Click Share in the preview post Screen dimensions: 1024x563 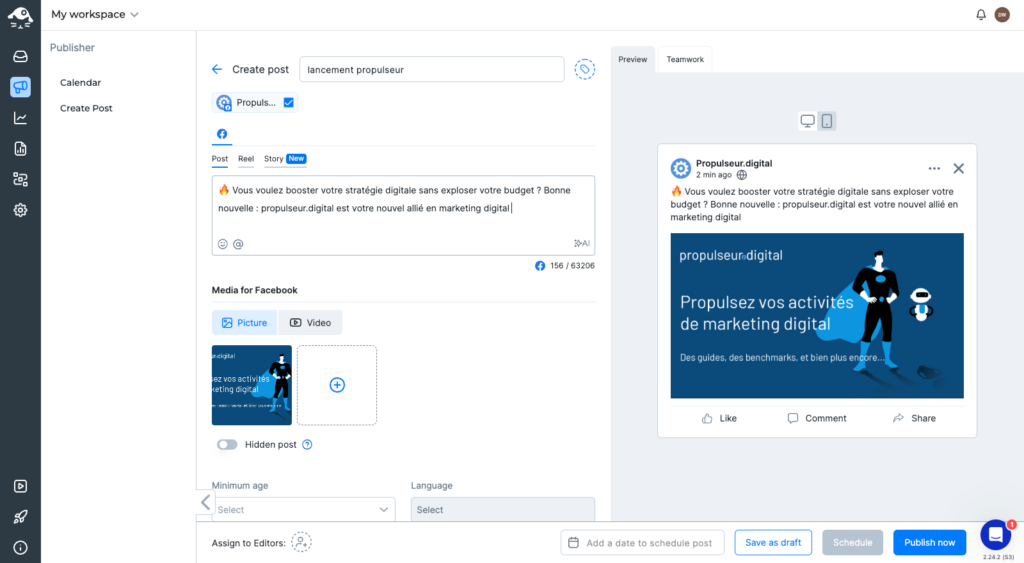tap(914, 419)
